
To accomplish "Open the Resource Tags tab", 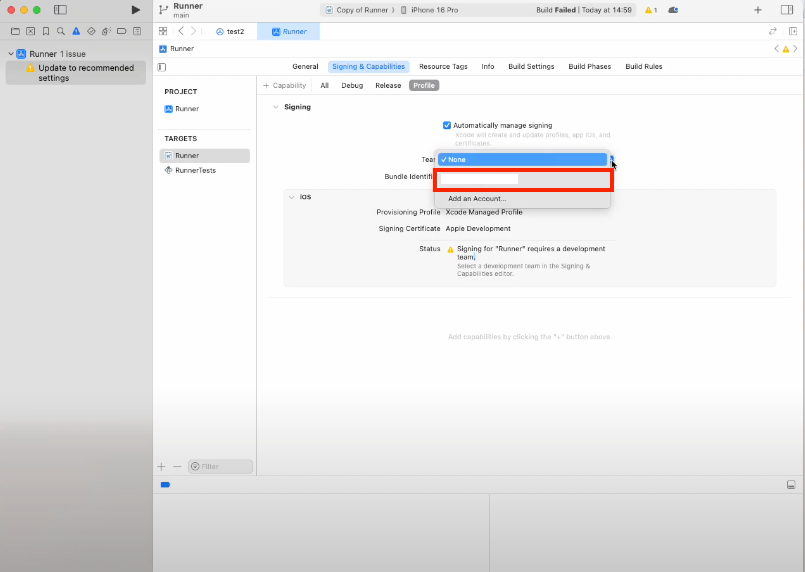I will pyautogui.click(x=443, y=67).
